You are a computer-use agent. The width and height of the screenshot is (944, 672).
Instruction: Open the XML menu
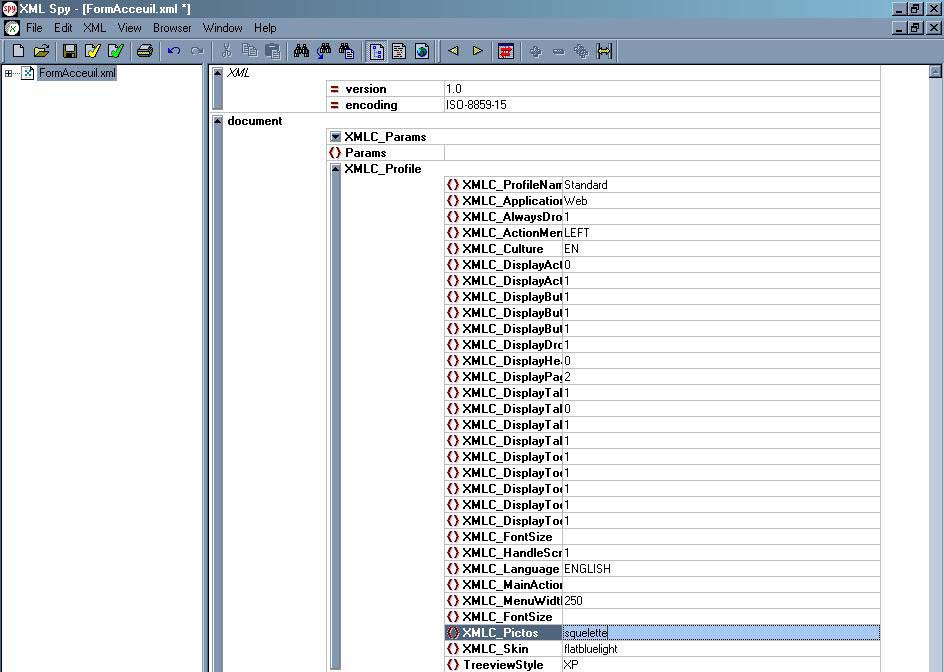click(x=94, y=28)
